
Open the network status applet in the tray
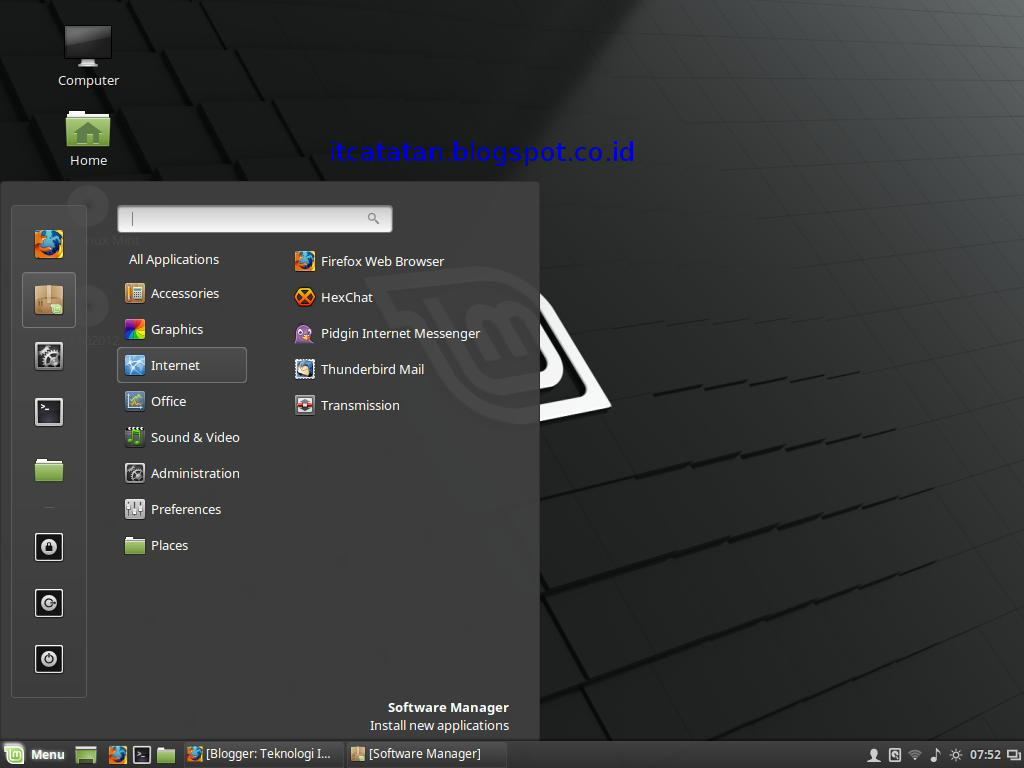(914, 754)
